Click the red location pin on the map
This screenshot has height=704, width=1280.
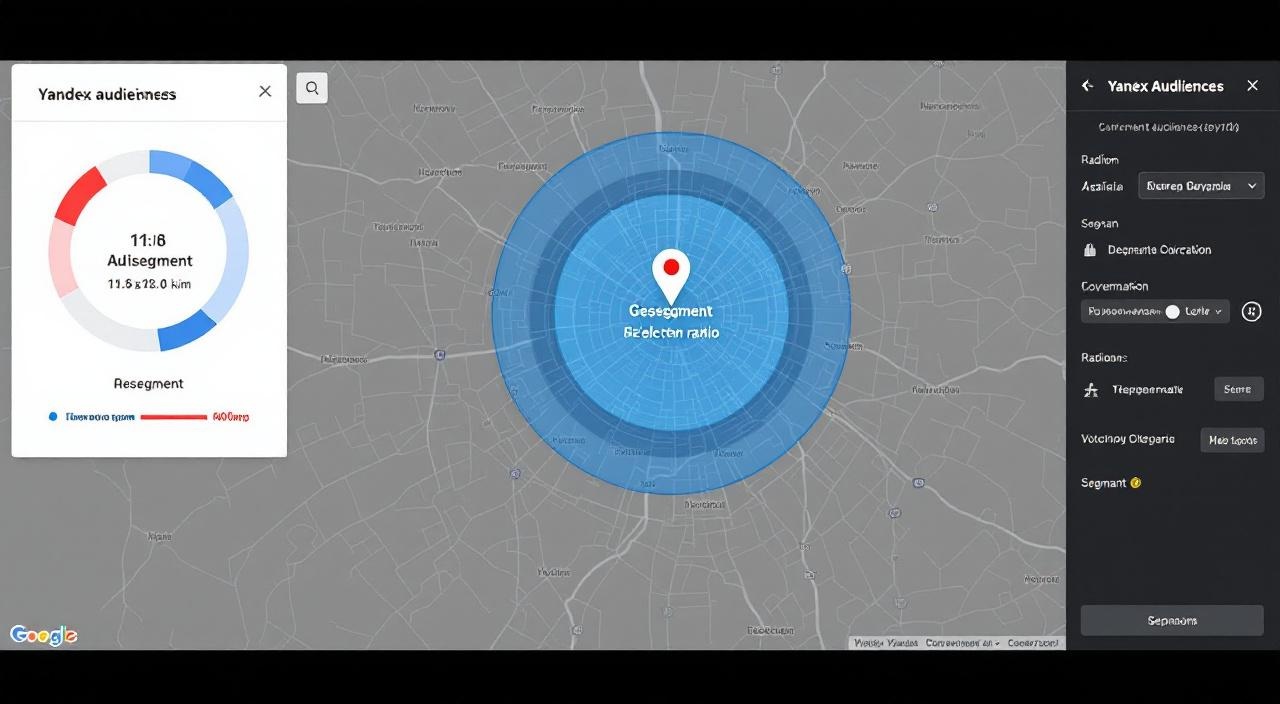[x=671, y=275]
